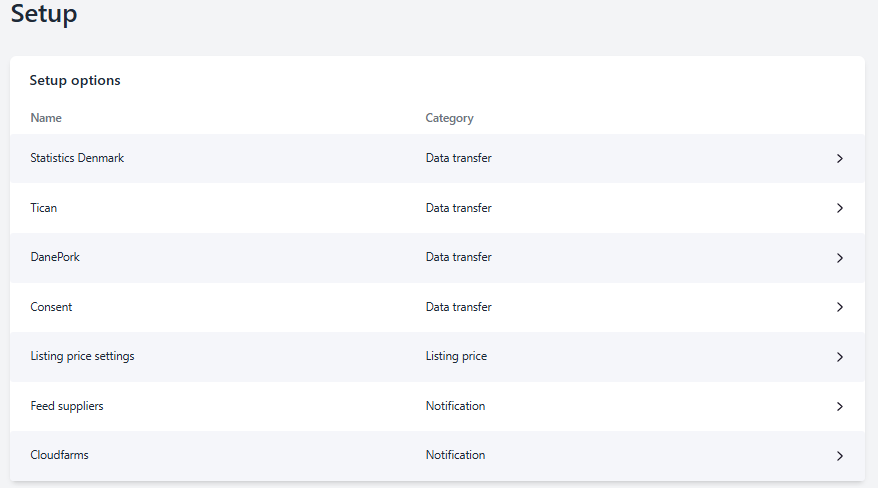Open Listing price settings
Viewport: 878px width, 488px height.
click(82, 356)
